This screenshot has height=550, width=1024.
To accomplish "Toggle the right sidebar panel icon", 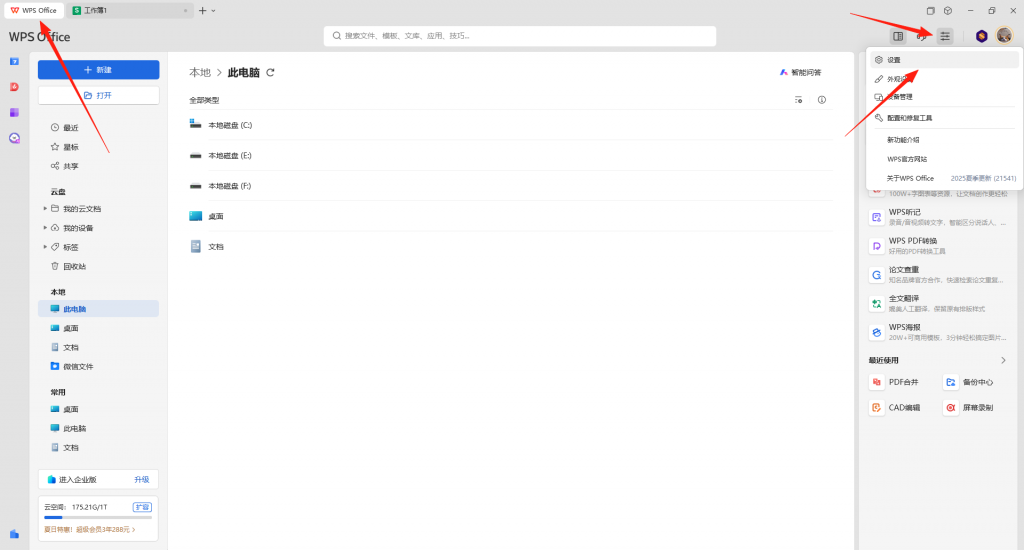I will click(898, 36).
